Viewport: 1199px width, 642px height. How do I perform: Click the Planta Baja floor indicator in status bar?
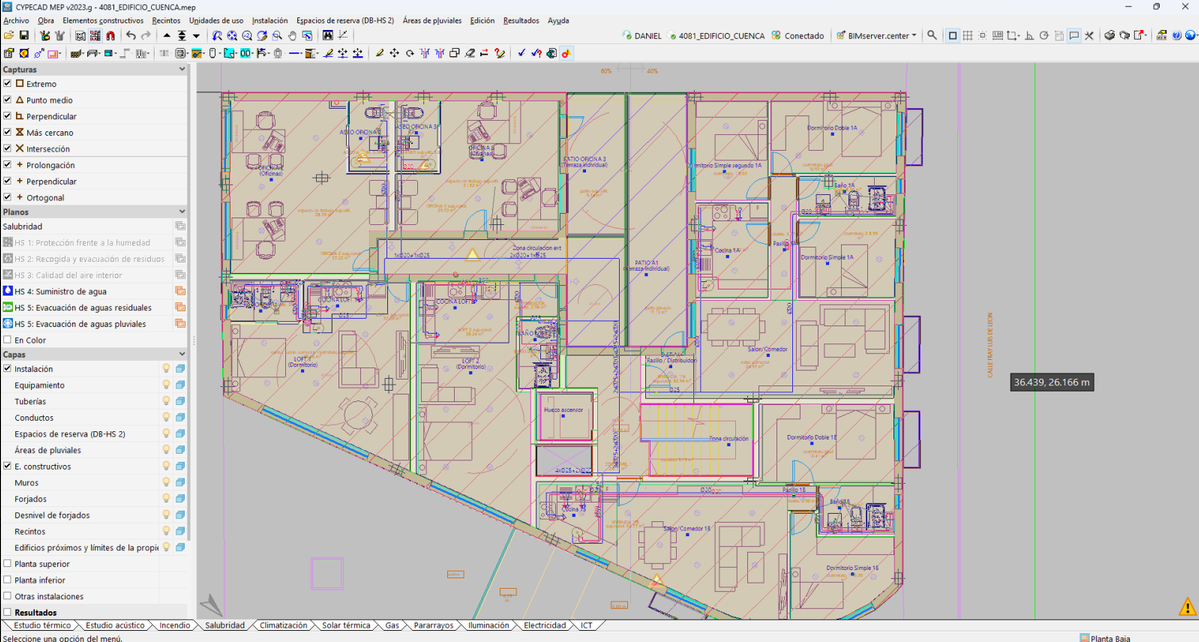coord(1106,638)
